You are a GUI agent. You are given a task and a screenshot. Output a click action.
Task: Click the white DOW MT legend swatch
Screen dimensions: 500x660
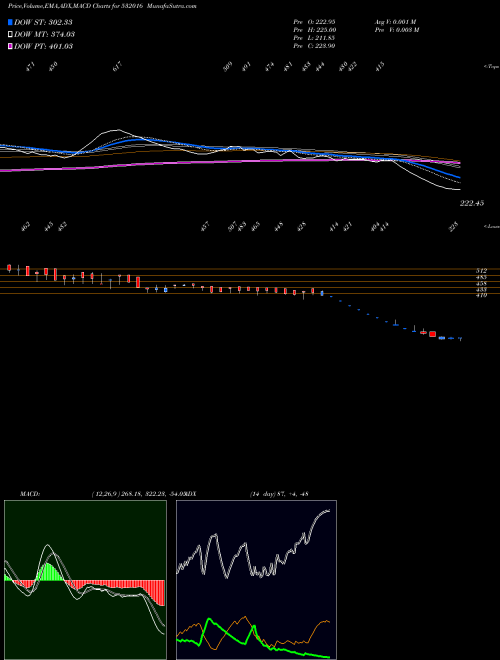click(11, 34)
